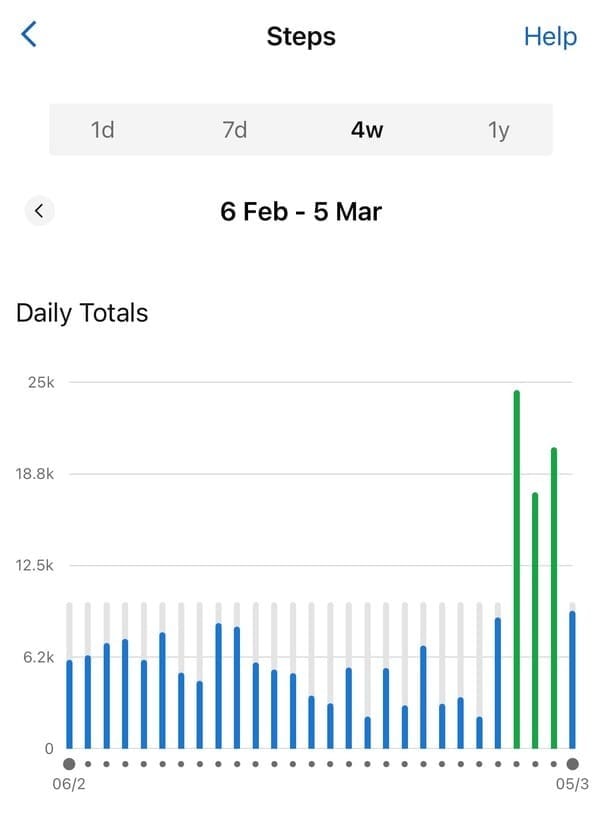The height and width of the screenshot is (824, 602).
Task: Tap large gray dot at timeline start
Action: click(x=69, y=764)
